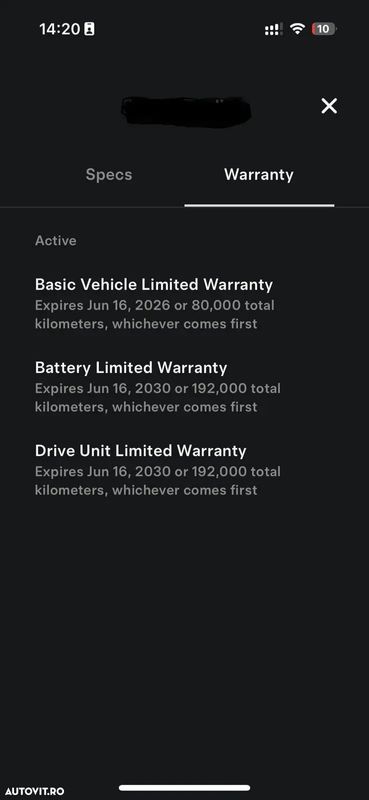Tap the Wi-Fi status icon
The height and width of the screenshot is (800, 369).
click(297, 29)
